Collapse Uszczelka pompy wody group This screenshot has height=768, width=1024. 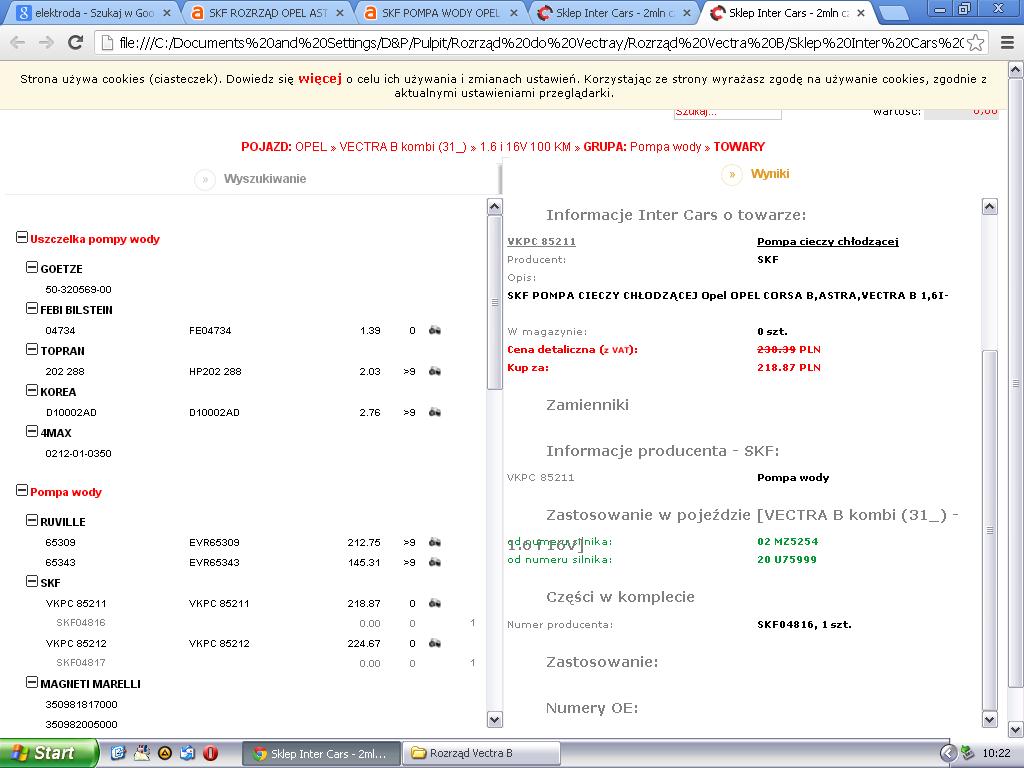pos(22,238)
